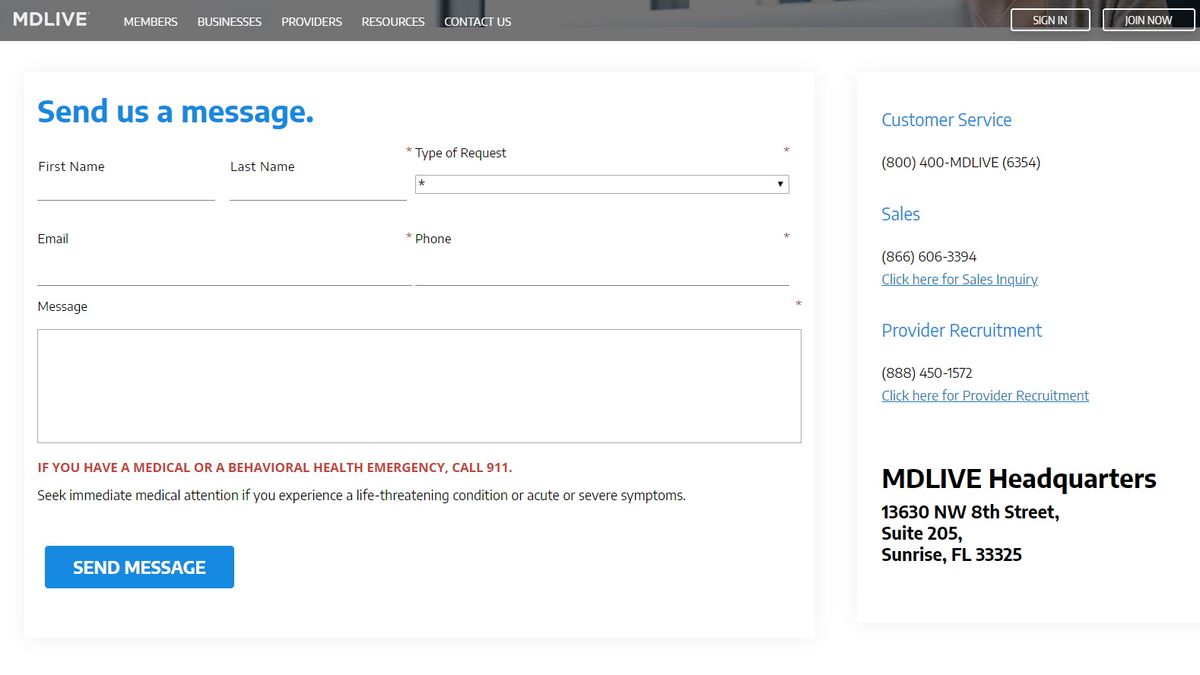1200x675 pixels.
Task: Open the Members menu
Action: (x=151, y=21)
